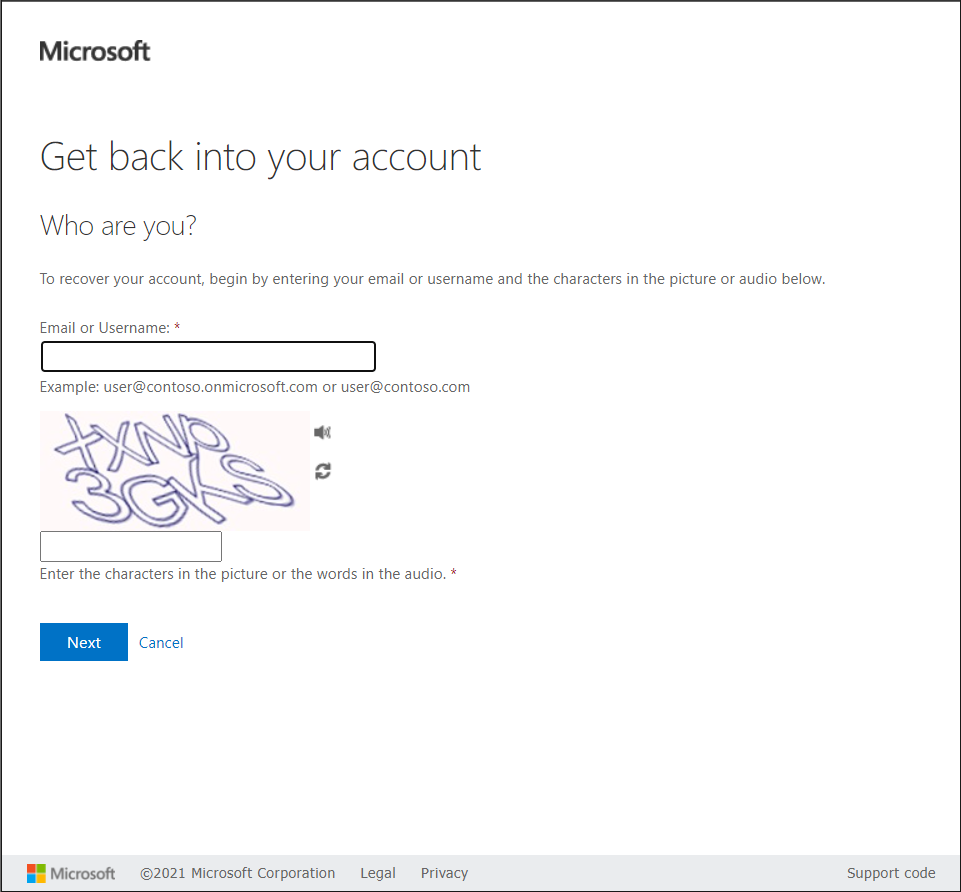Click the 'Get back into your account' heading

[260, 157]
